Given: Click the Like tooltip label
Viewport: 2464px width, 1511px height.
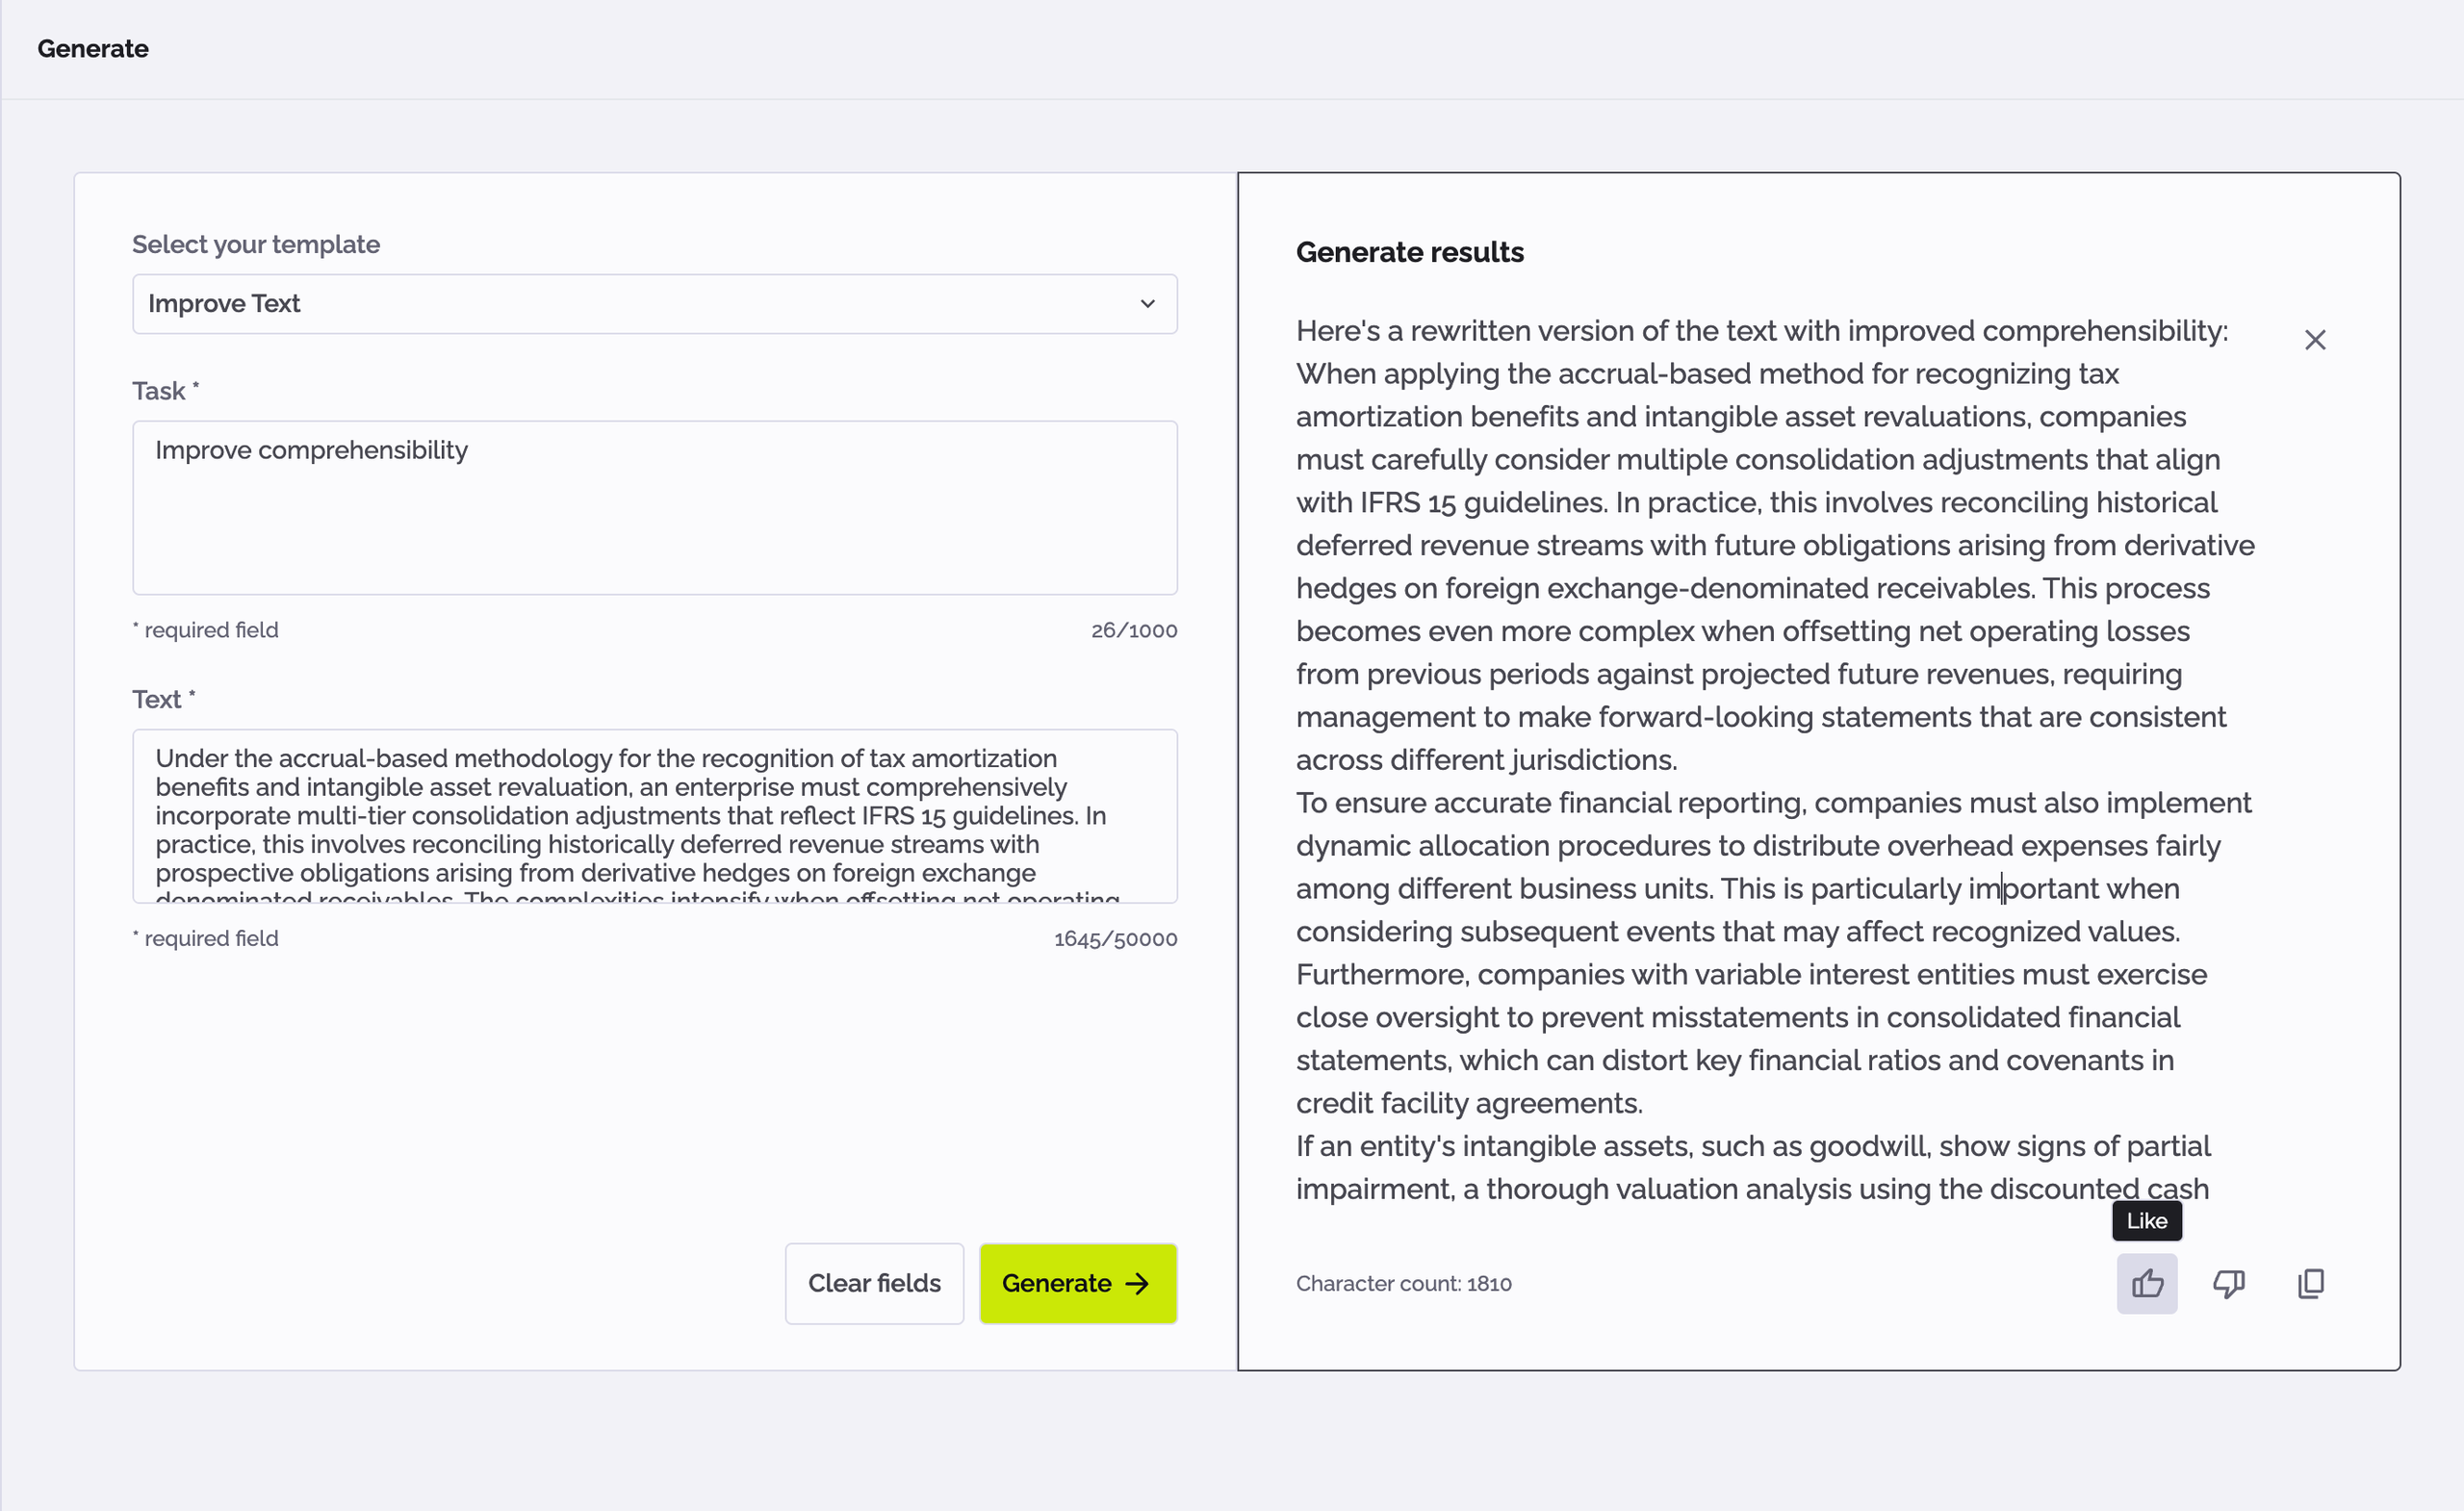Looking at the screenshot, I should (x=2146, y=1220).
